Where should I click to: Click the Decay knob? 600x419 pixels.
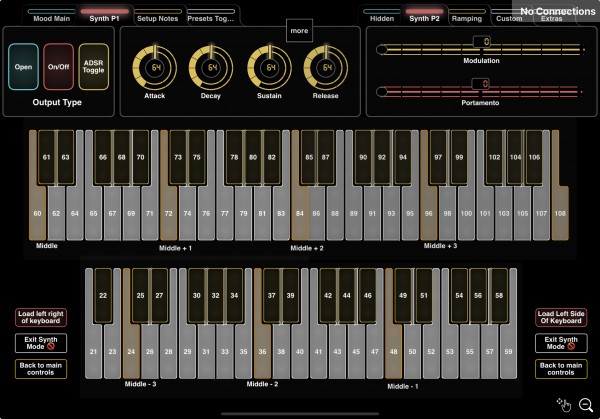pyautogui.click(x=211, y=68)
